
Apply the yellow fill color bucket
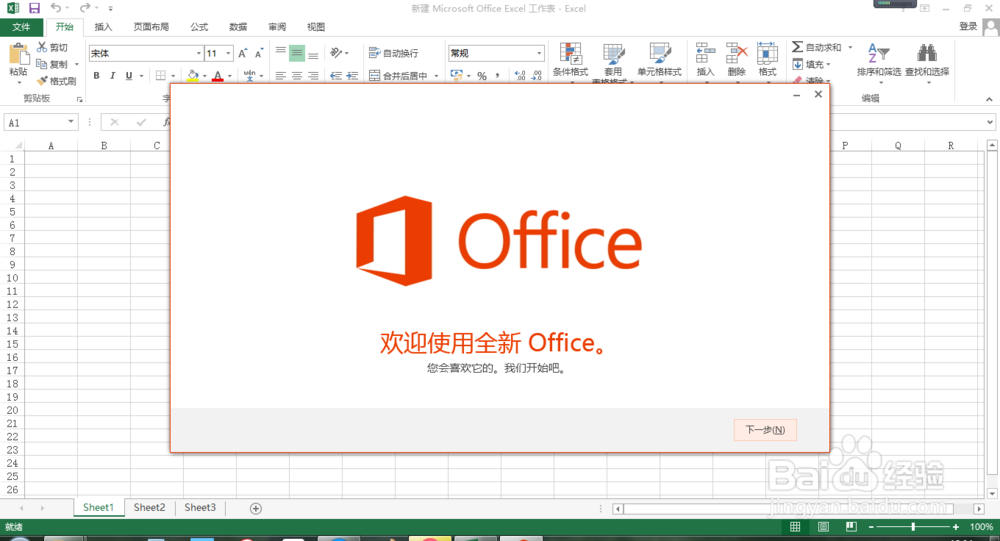[193, 75]
